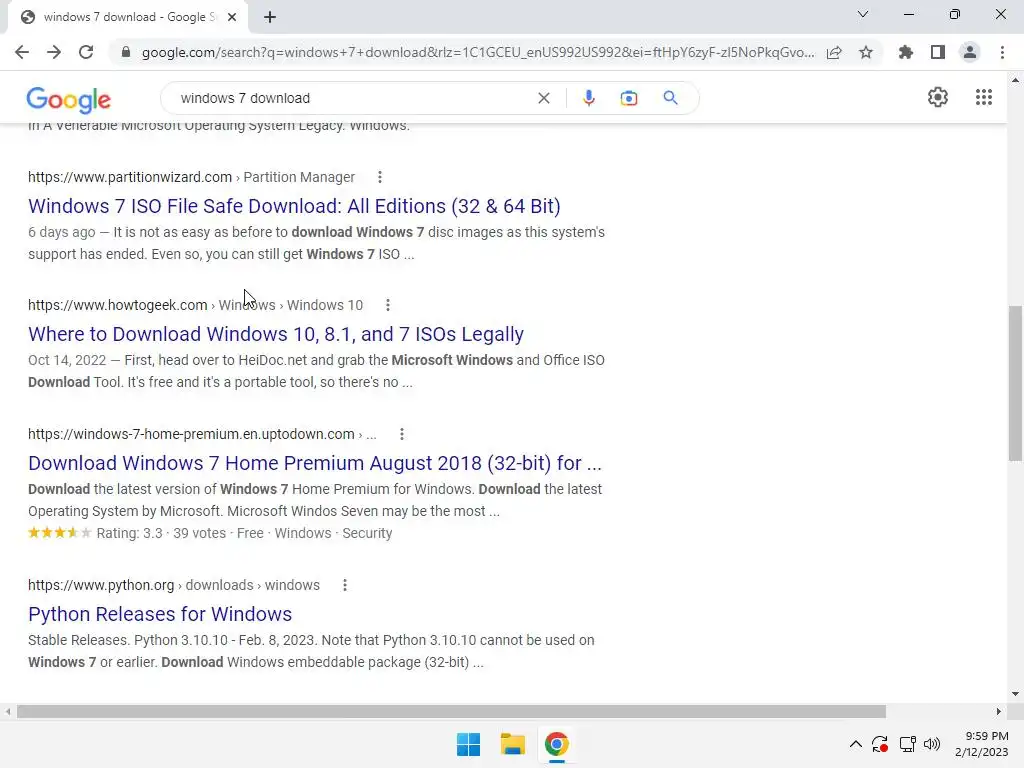Click the howtogeek.com URL breadcrumb

[195, 305]
